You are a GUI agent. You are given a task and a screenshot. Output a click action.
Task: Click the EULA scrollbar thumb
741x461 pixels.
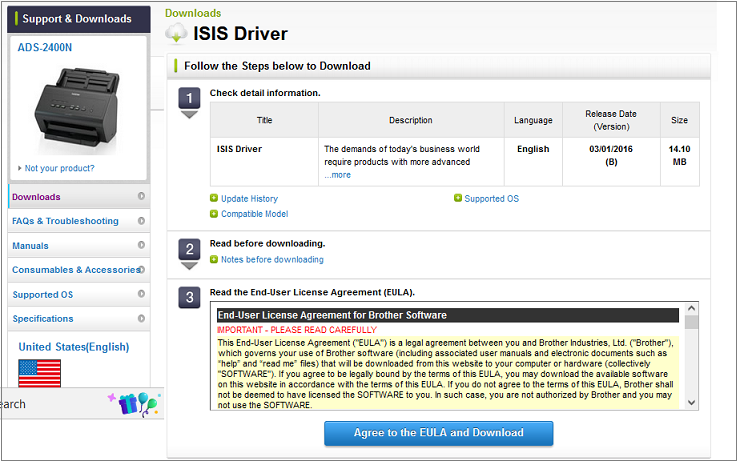pyautogui.click(x=691, y=322)
